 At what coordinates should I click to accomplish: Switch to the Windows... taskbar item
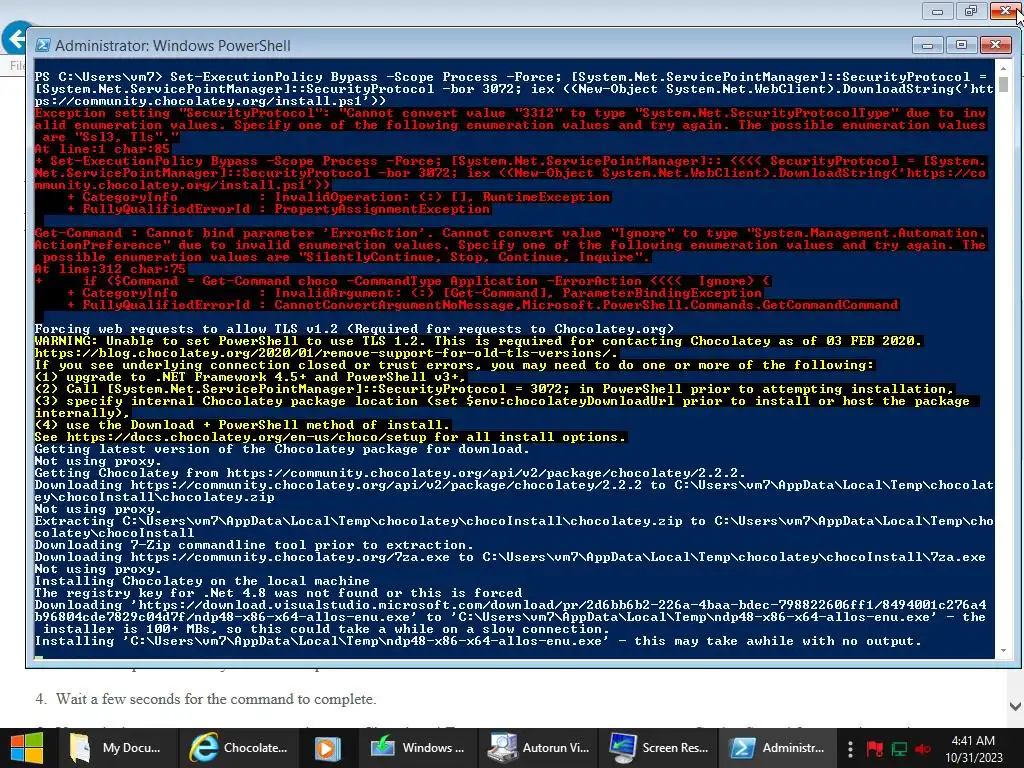[x=417, y=748]
